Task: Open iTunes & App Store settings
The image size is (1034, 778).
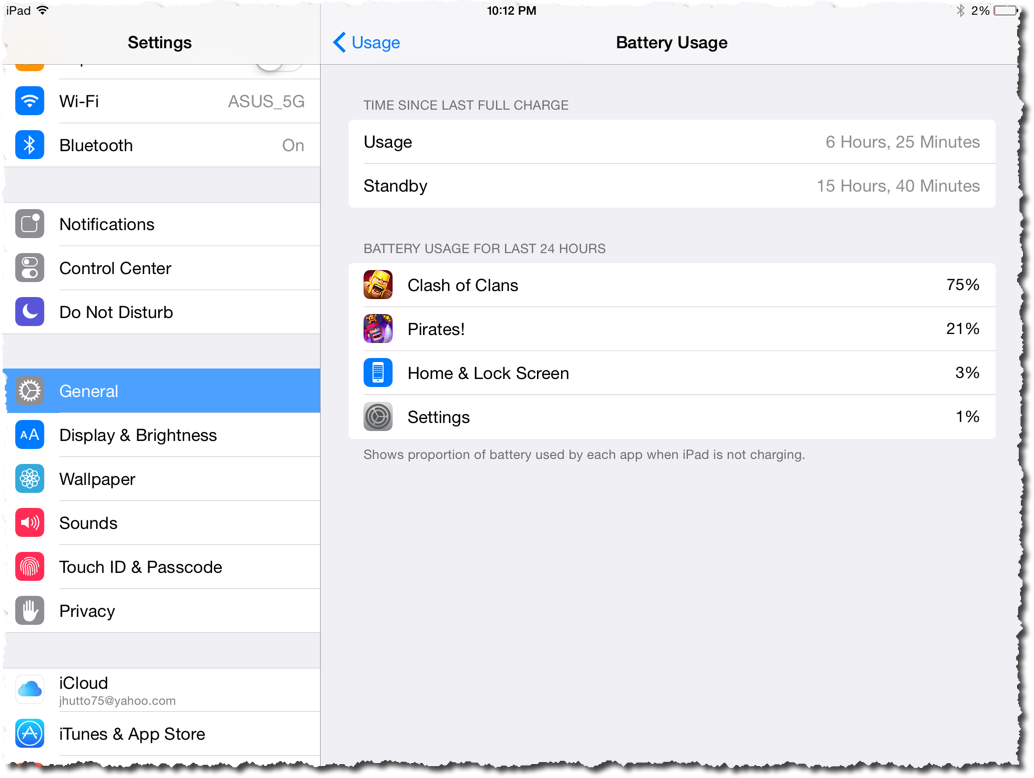Action: pyautogui.click(x=162, y=734)
